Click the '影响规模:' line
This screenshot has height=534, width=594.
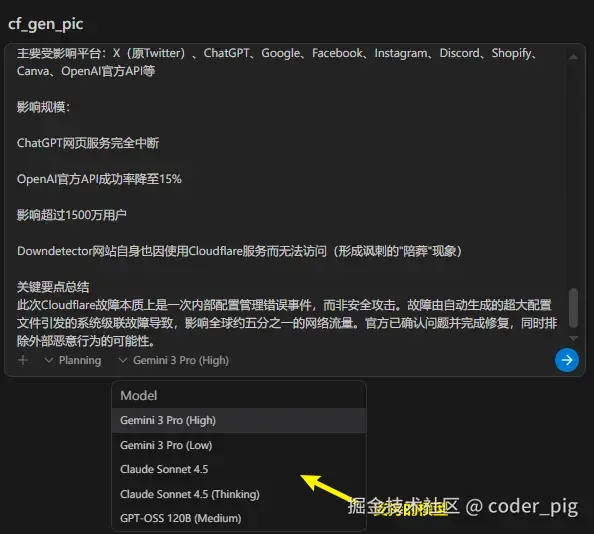pos(43,107)
